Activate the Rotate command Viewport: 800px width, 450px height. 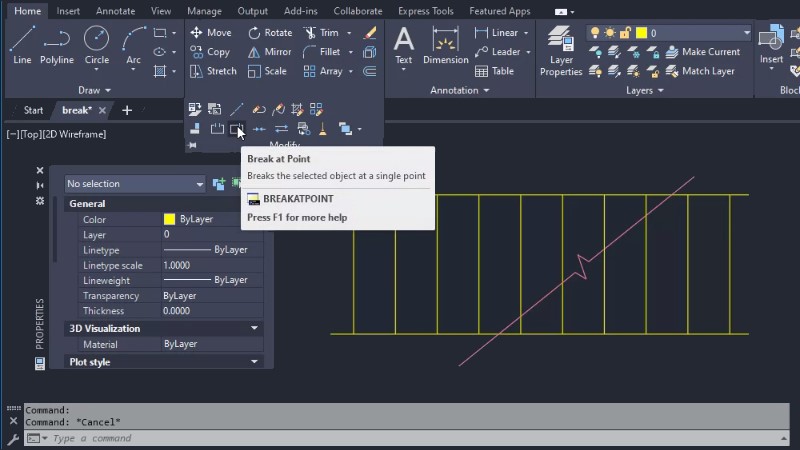tap(270, 33)
